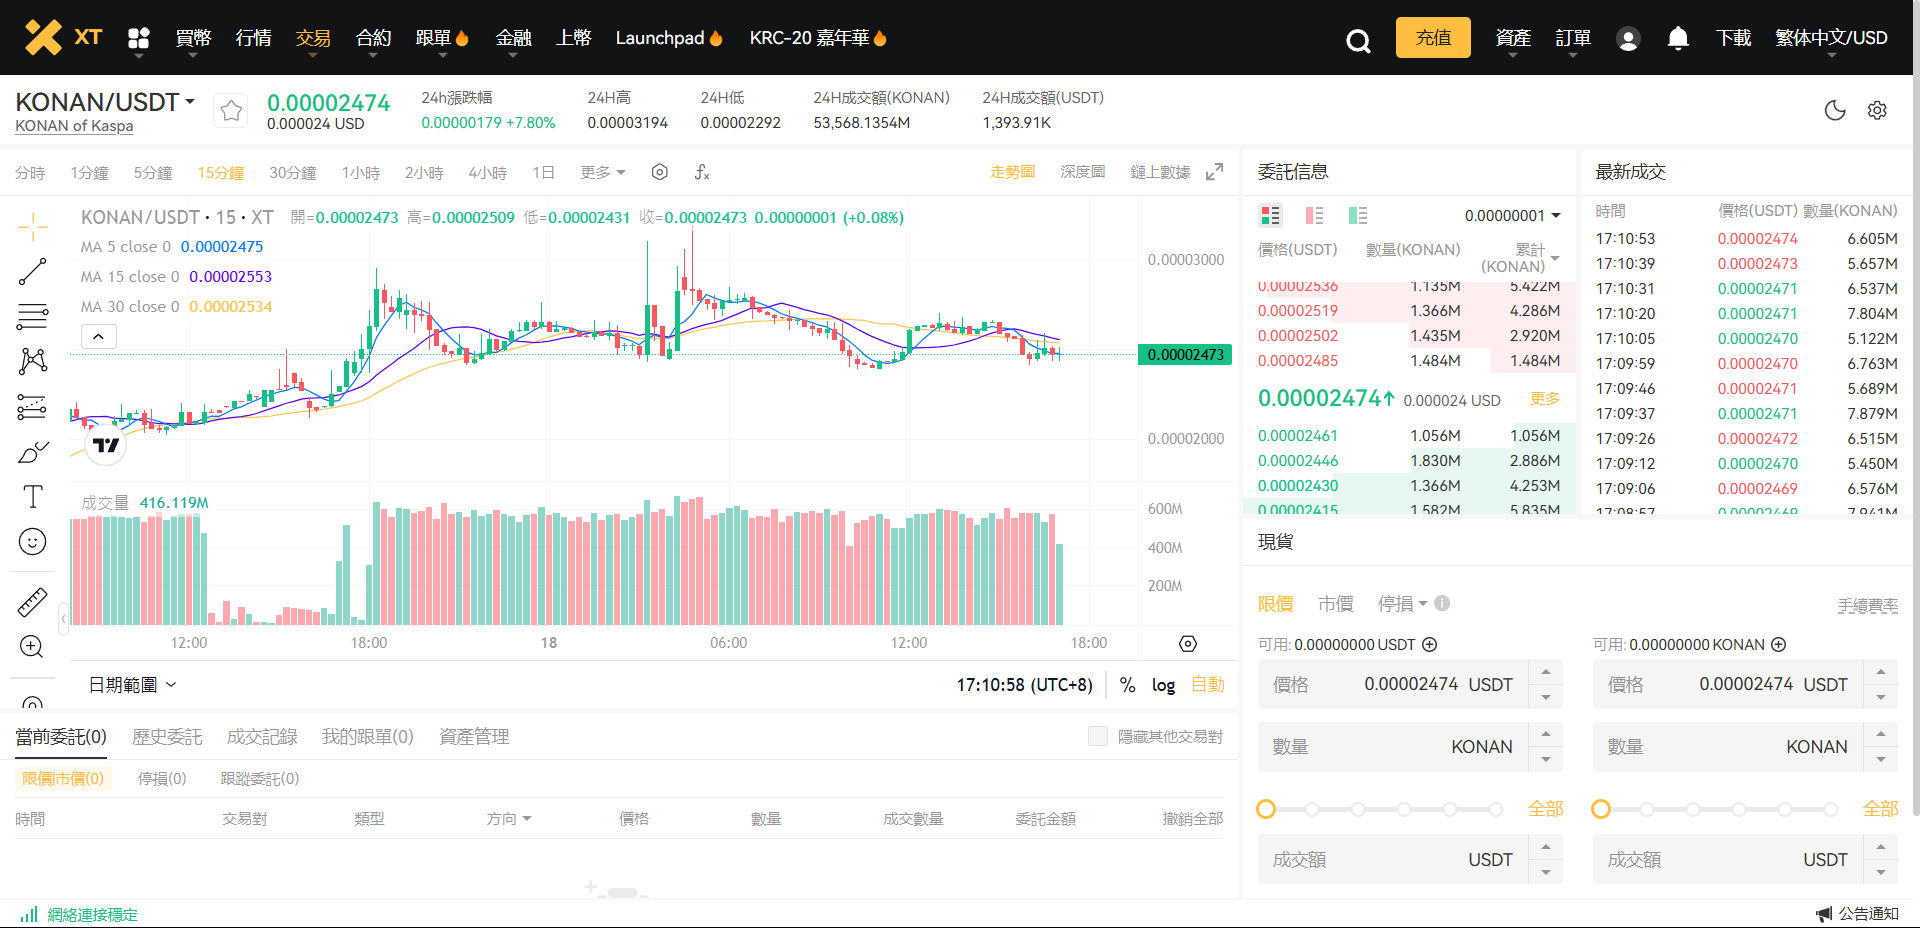Show both sides order book view

[1270, 215]
